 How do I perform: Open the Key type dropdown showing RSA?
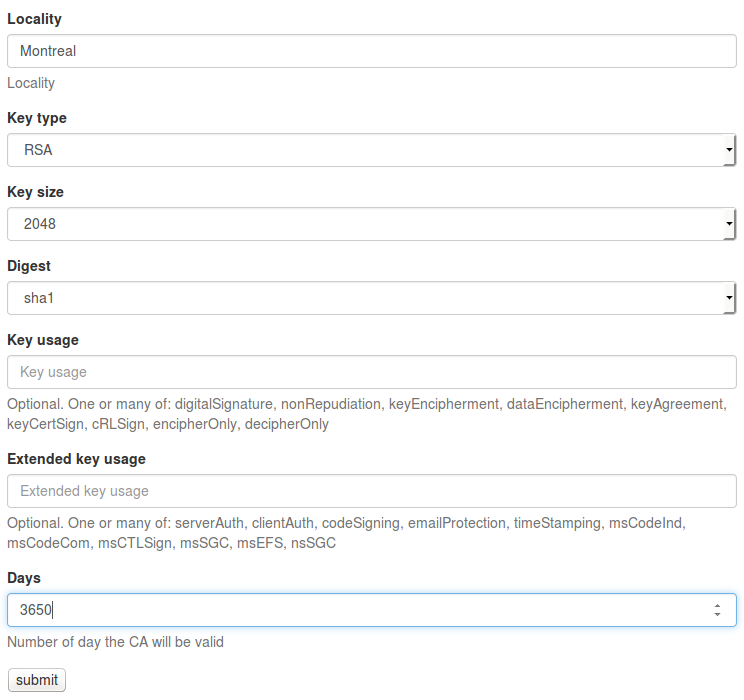372,150
